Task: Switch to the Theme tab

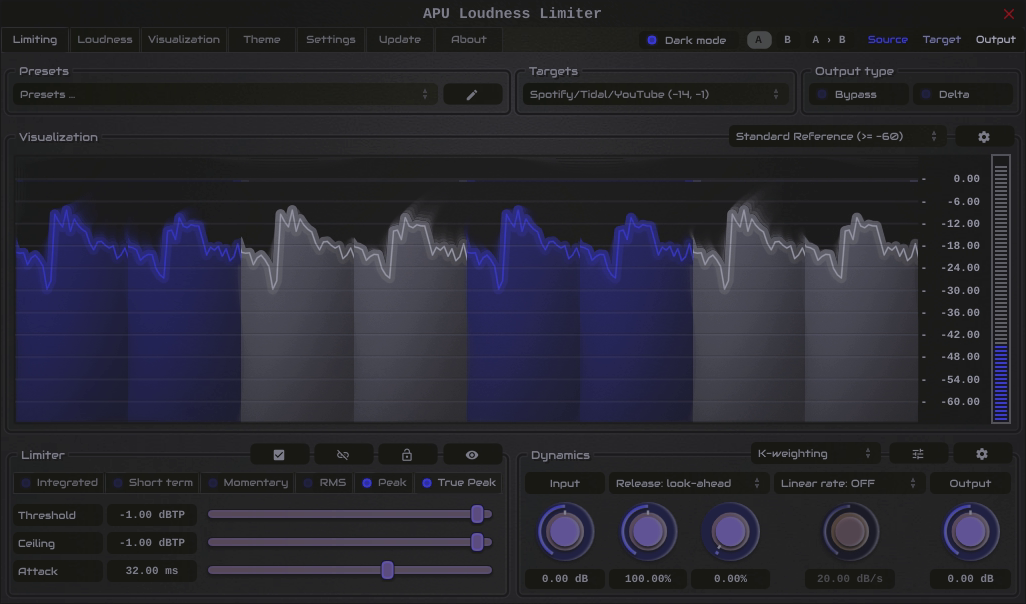Action: tap(262, 40)
